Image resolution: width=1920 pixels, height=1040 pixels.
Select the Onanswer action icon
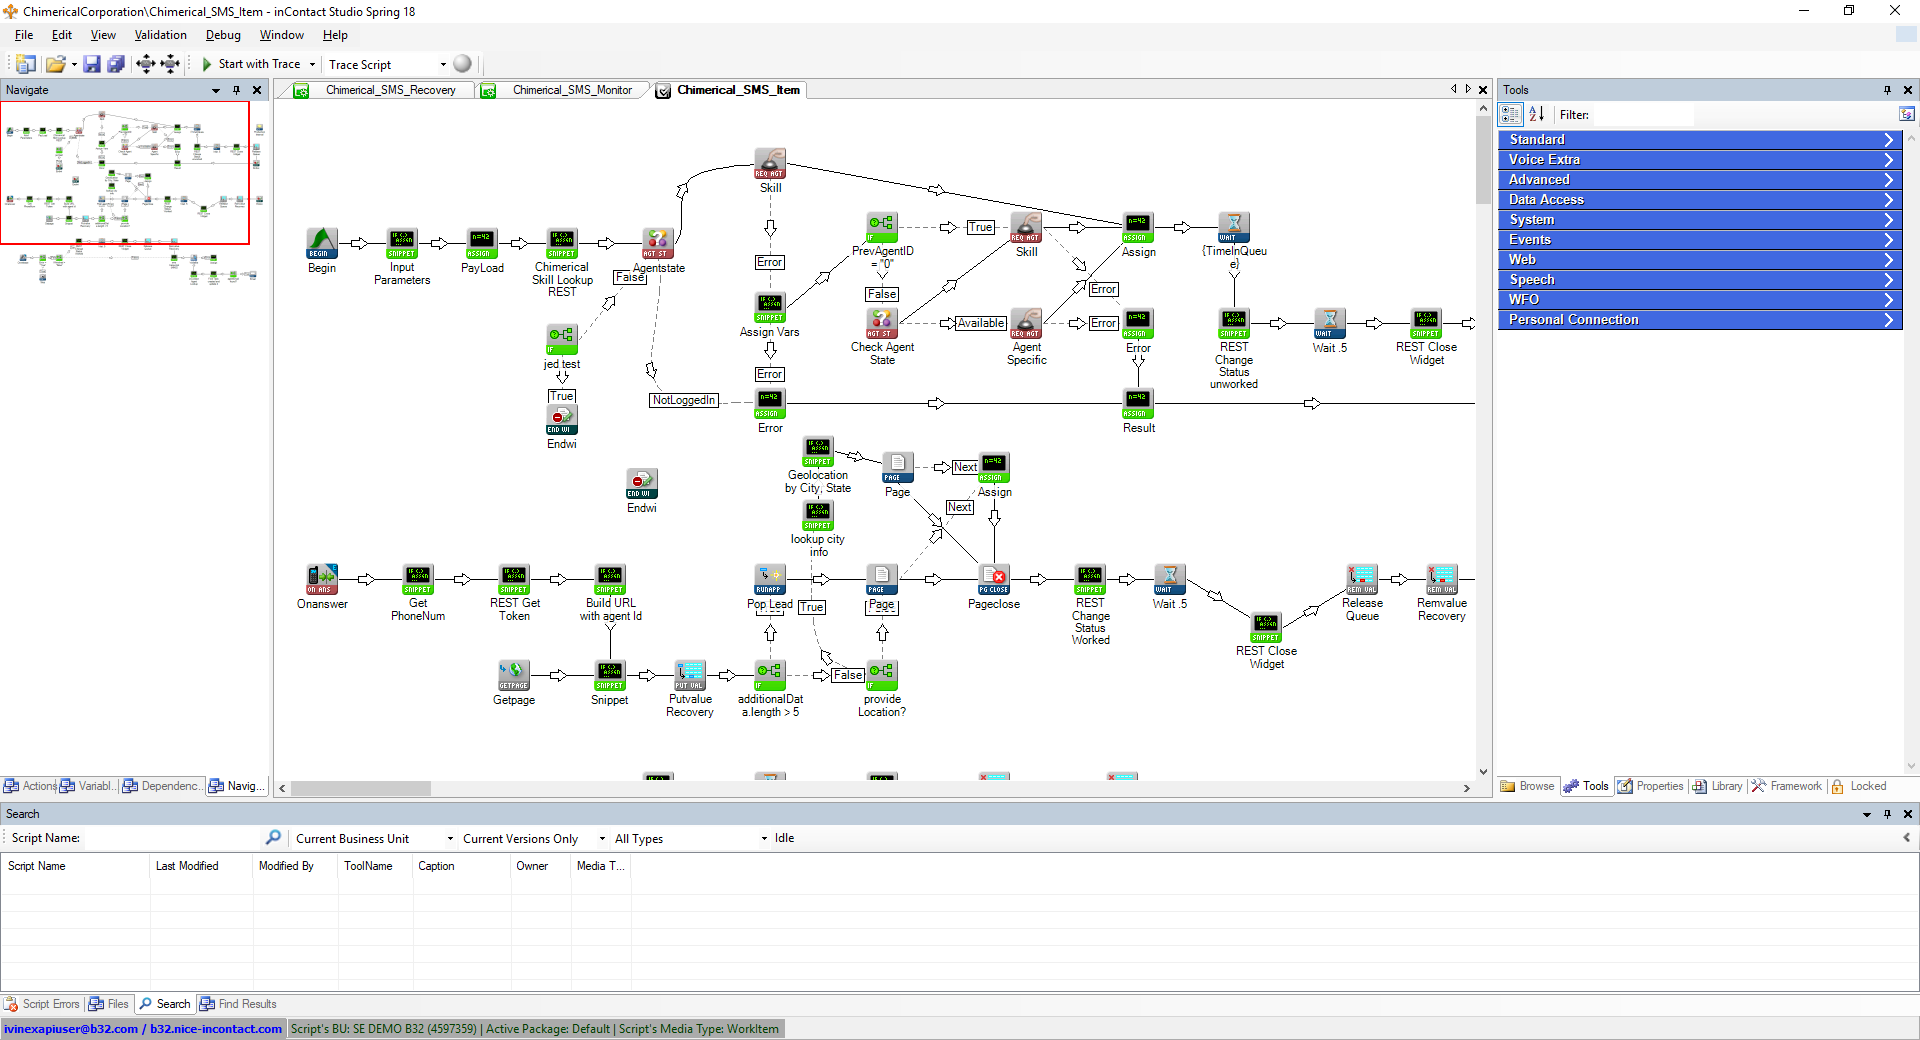[x=322, y=579]
